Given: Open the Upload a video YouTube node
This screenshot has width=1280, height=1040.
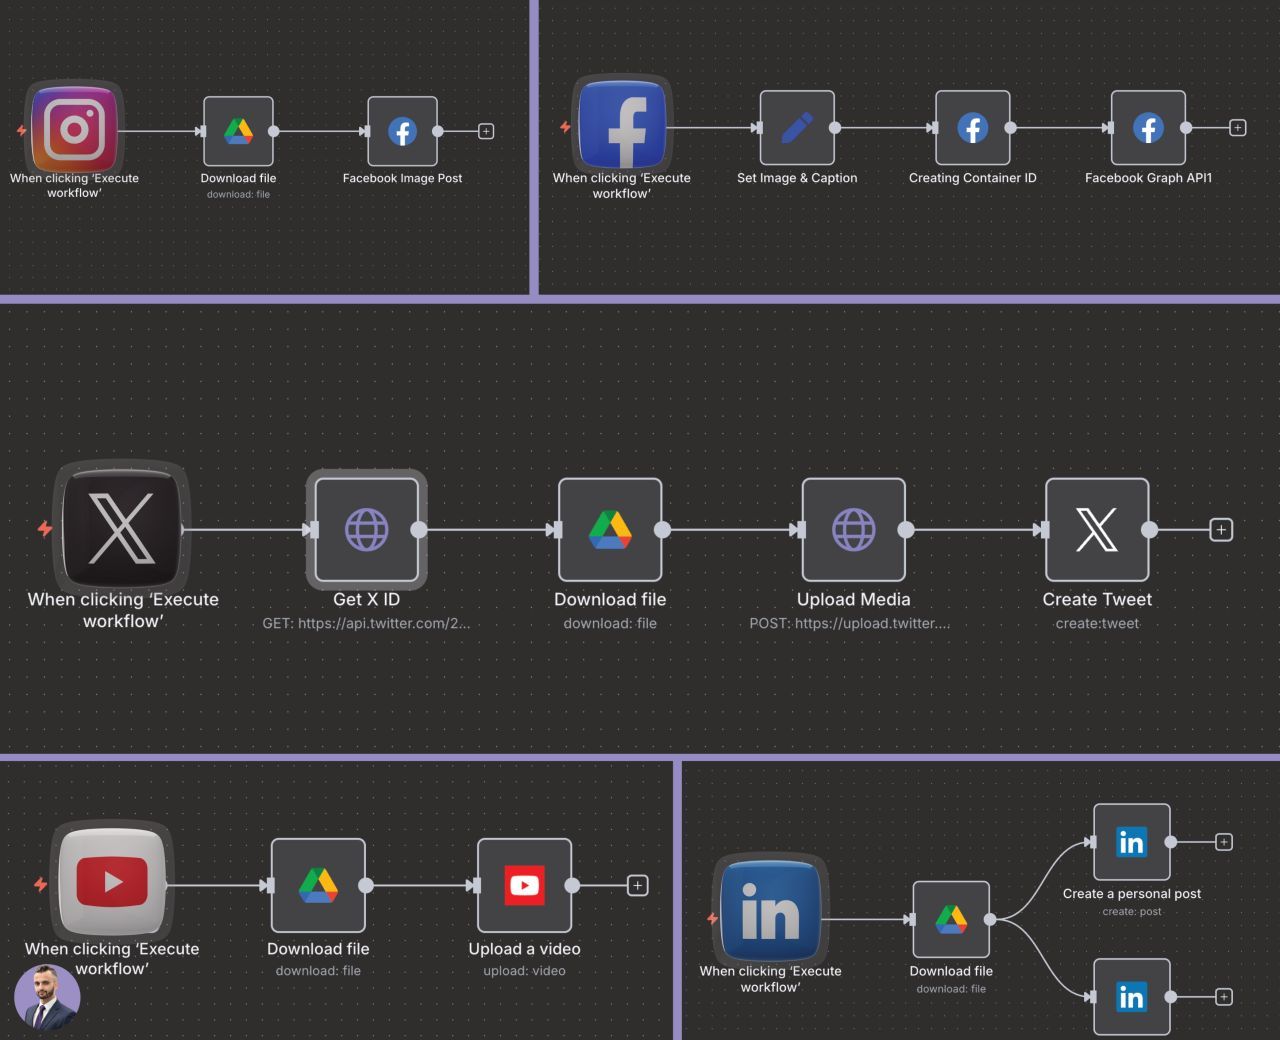Looking at the screenshot, I should pos(524,885).
